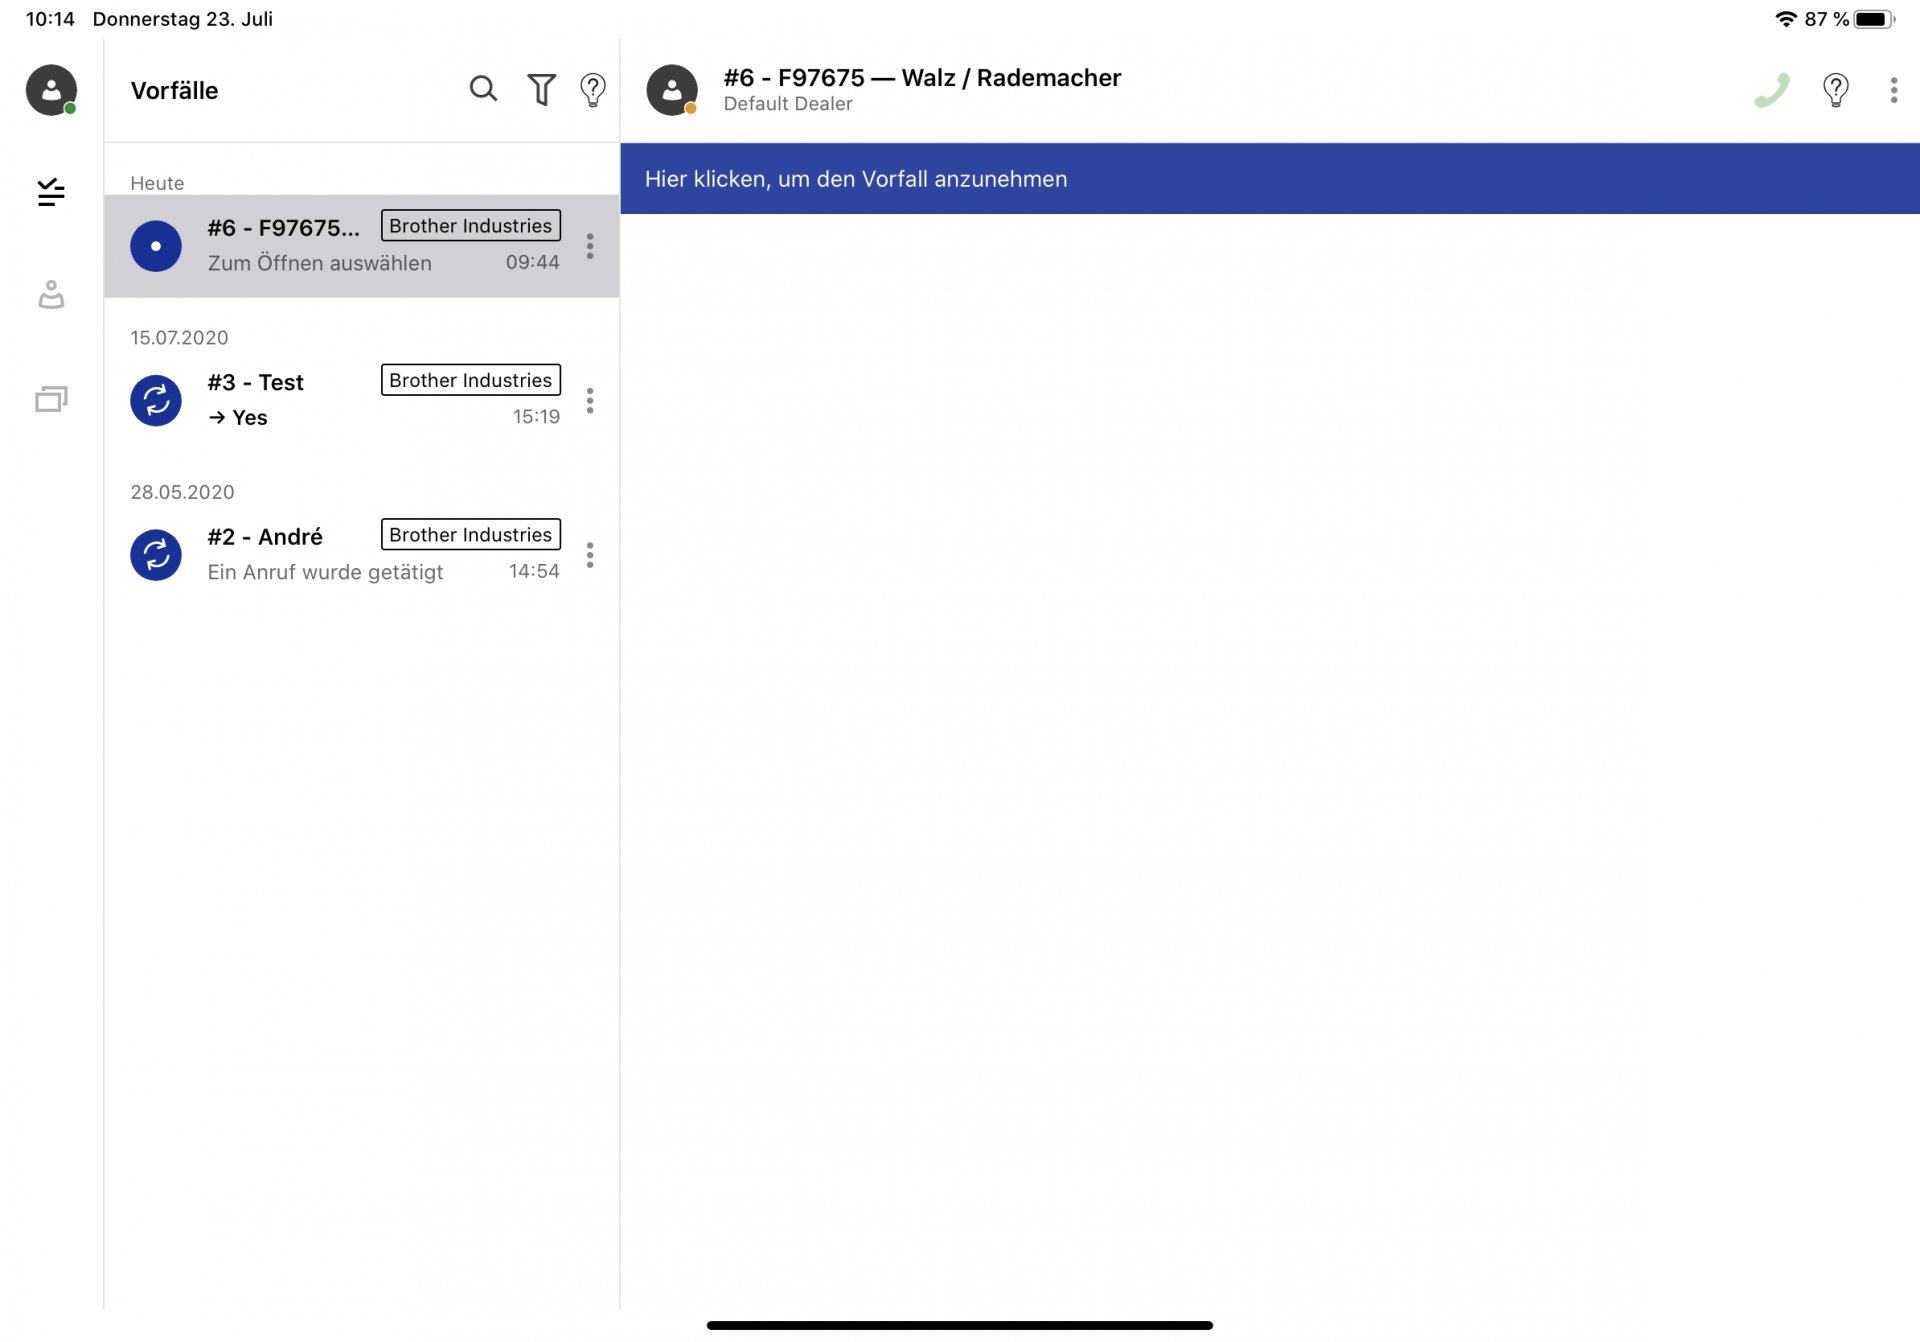Open sidebar user profile avatar

point(51,90)
